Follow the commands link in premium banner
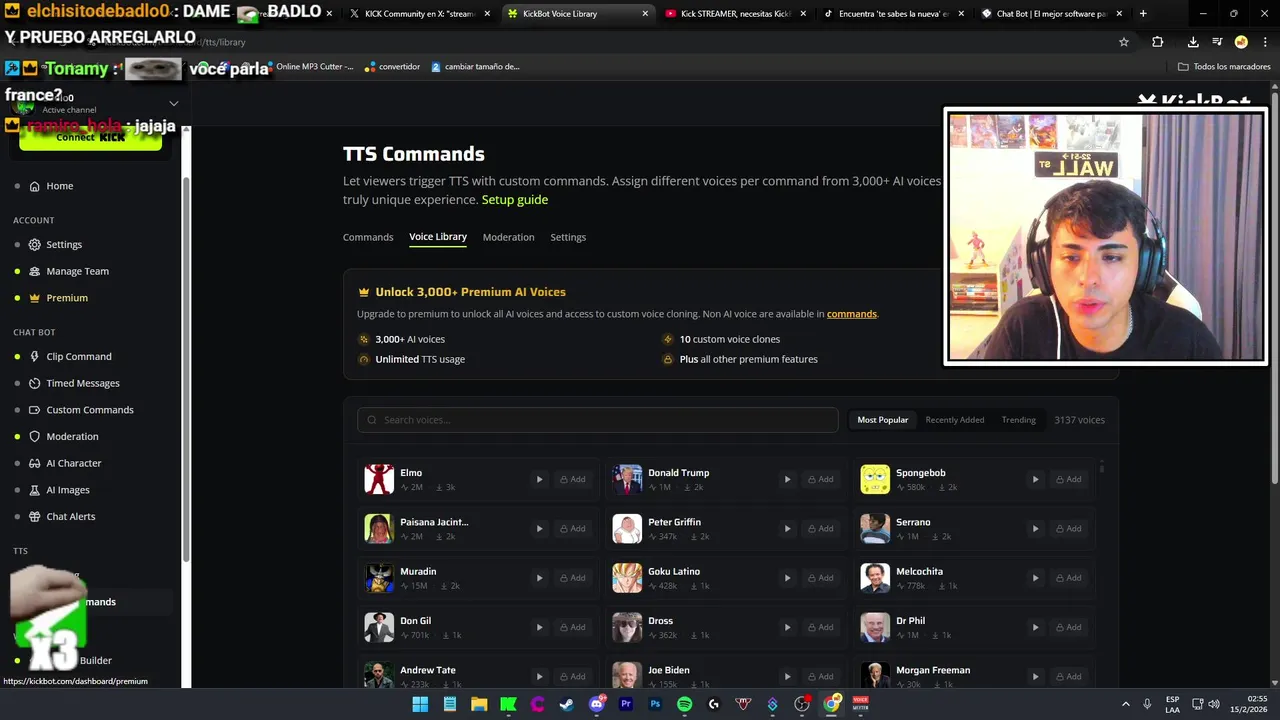 tap(852, 314)
